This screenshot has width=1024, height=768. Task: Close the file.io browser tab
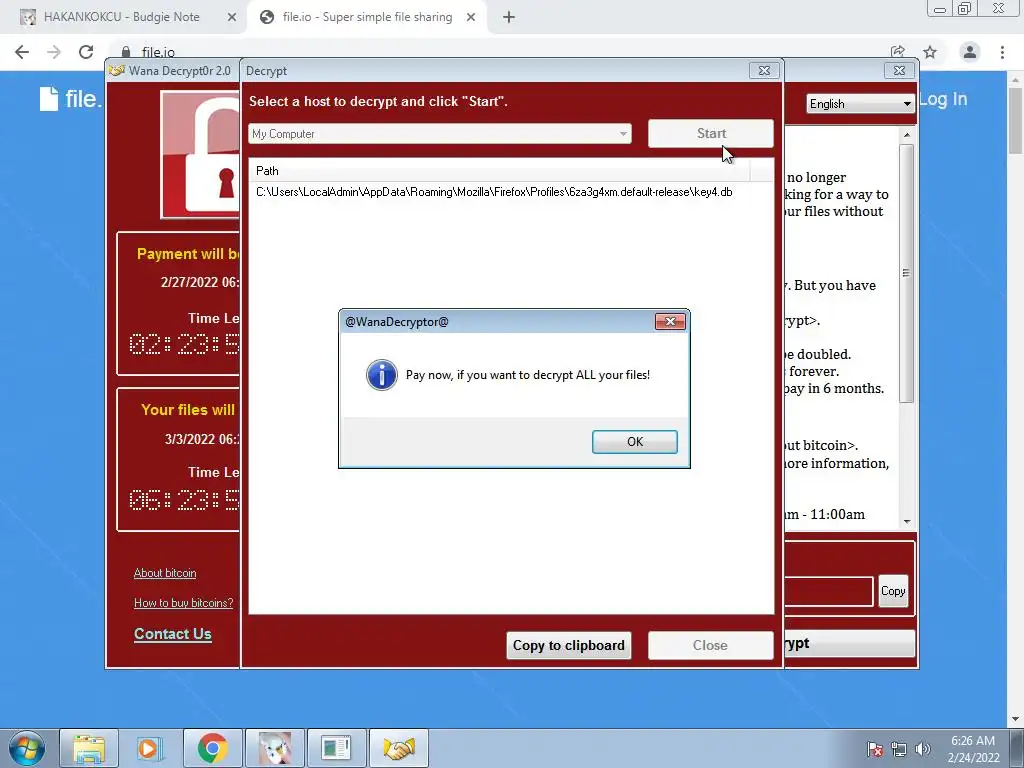point(471,17)
